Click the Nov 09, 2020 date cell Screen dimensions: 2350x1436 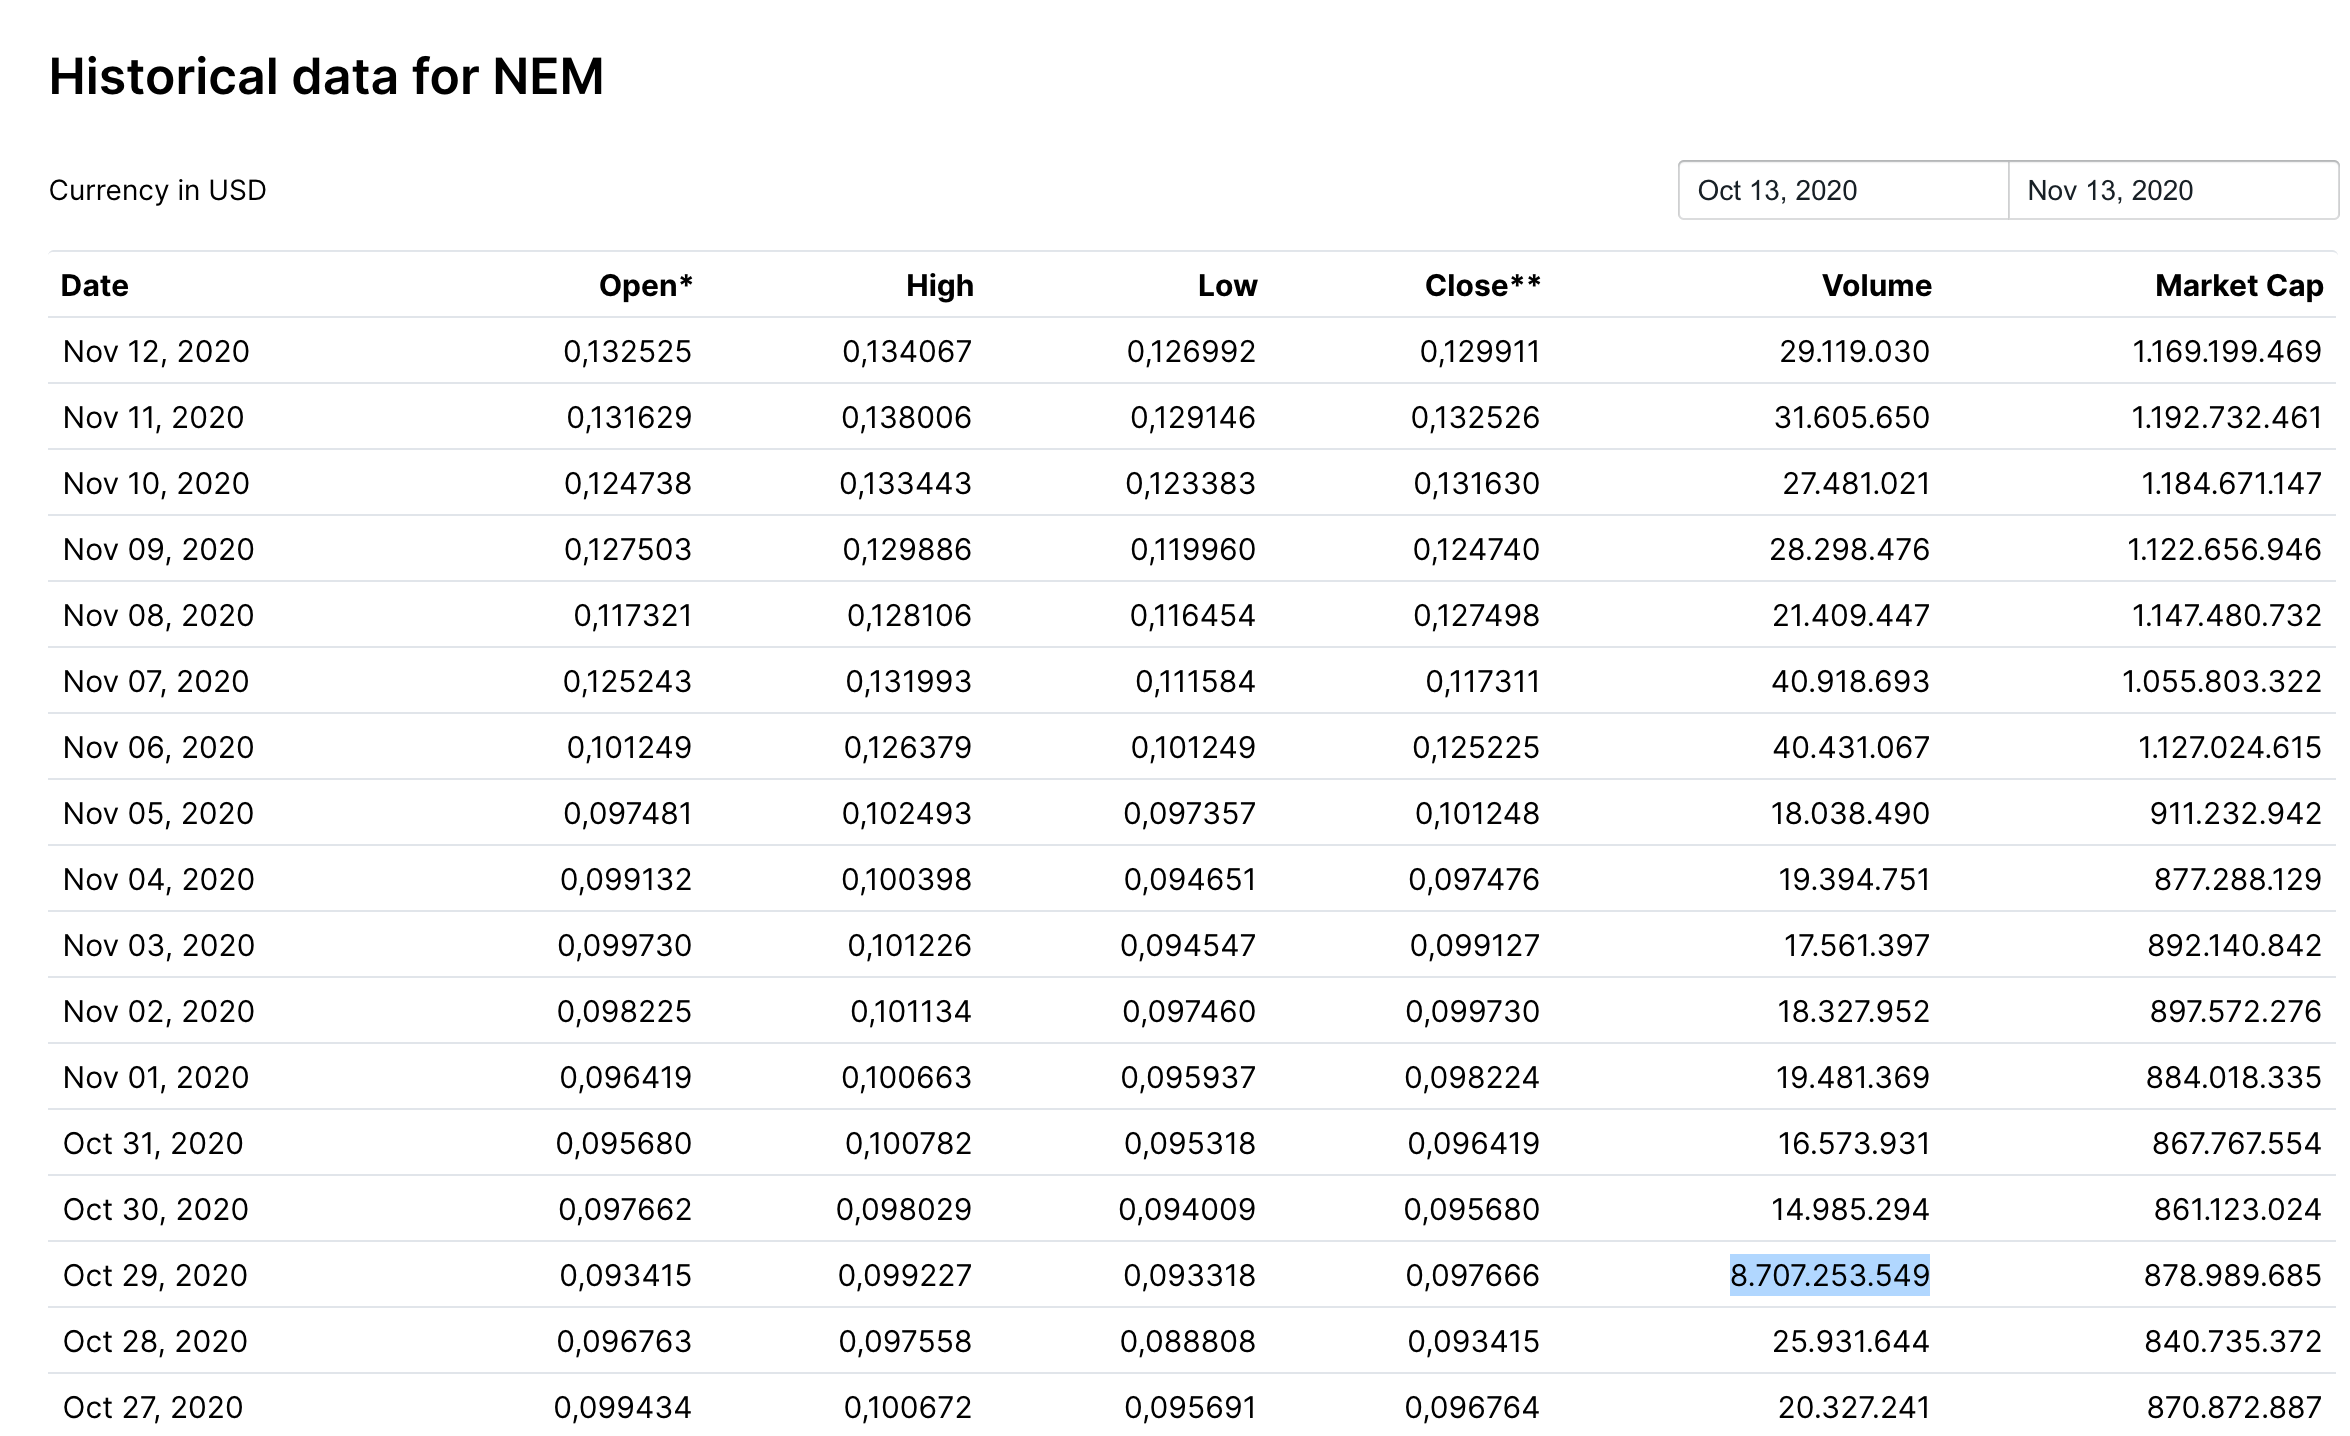[x=158, y=550]
